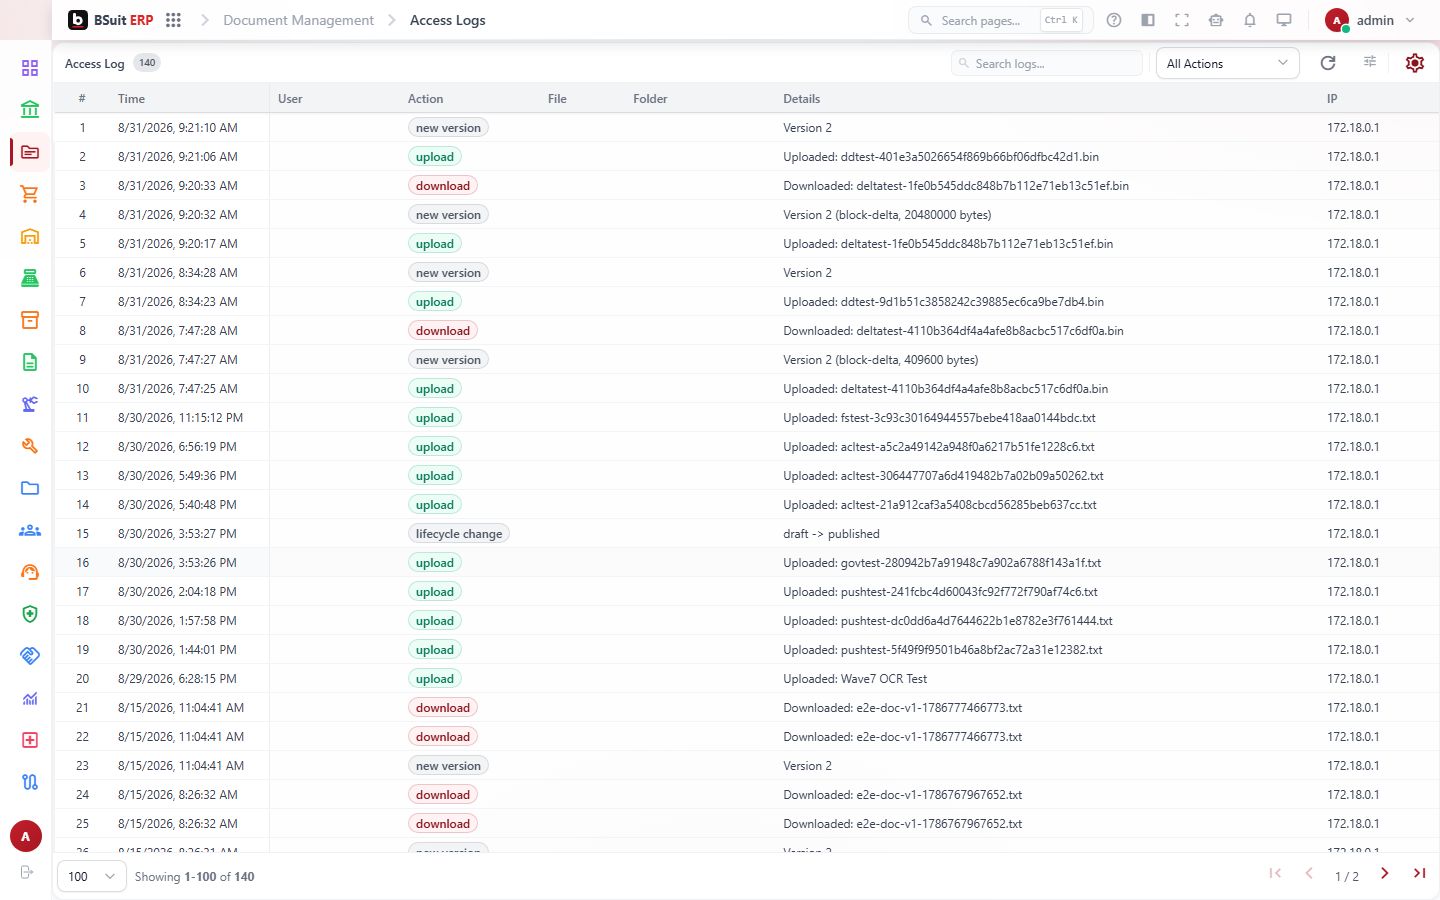1440x900 pixels.
Task: Focus the Search pages field
Action: click(1000, 20)
